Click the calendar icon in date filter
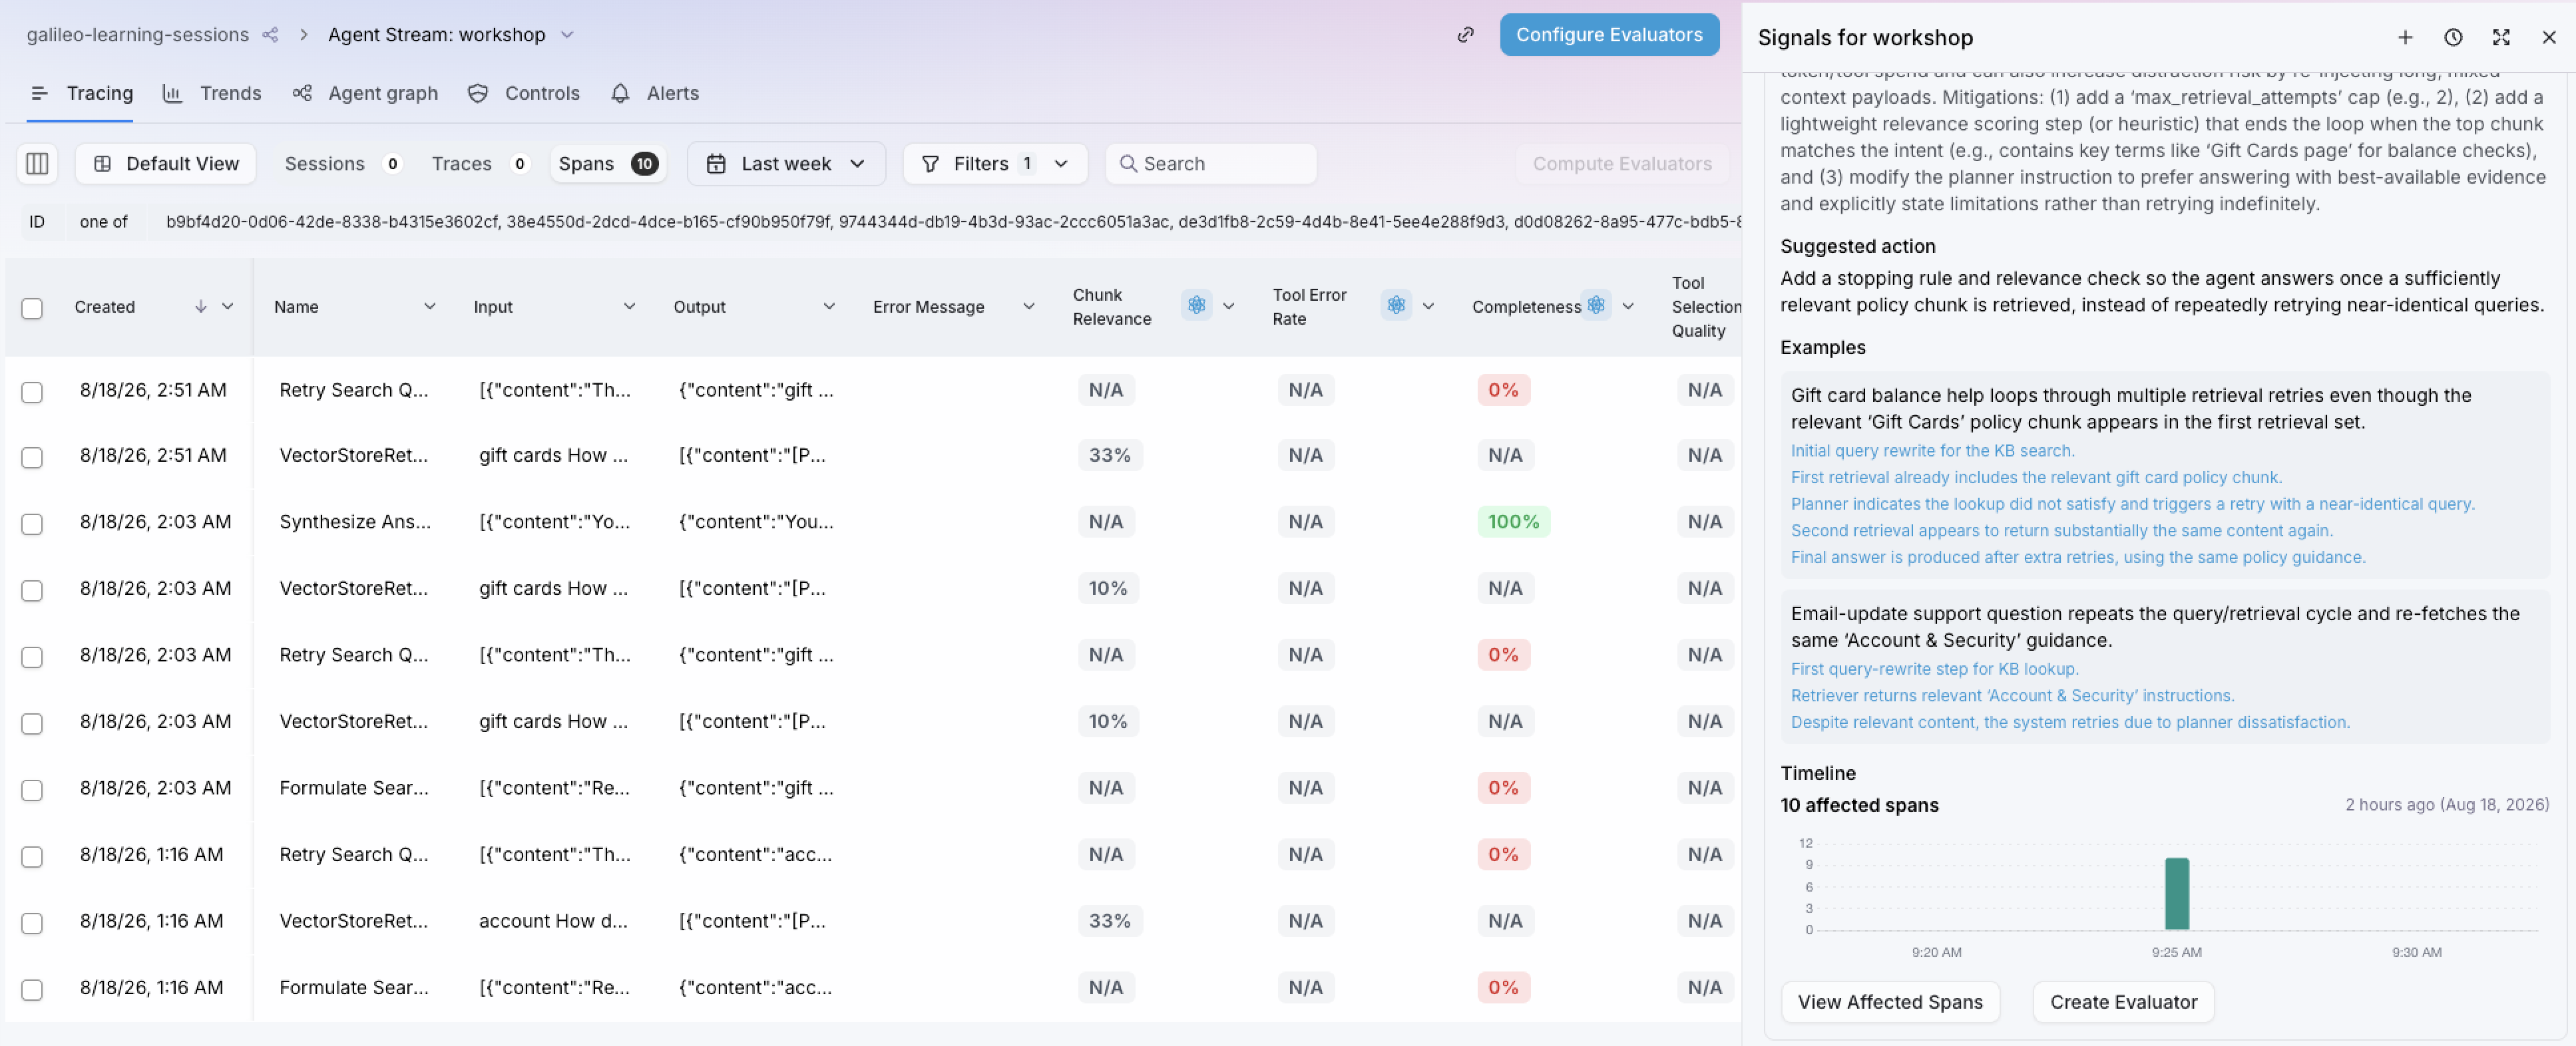This screenshot has height=1046, width=2576. point(716,163)
